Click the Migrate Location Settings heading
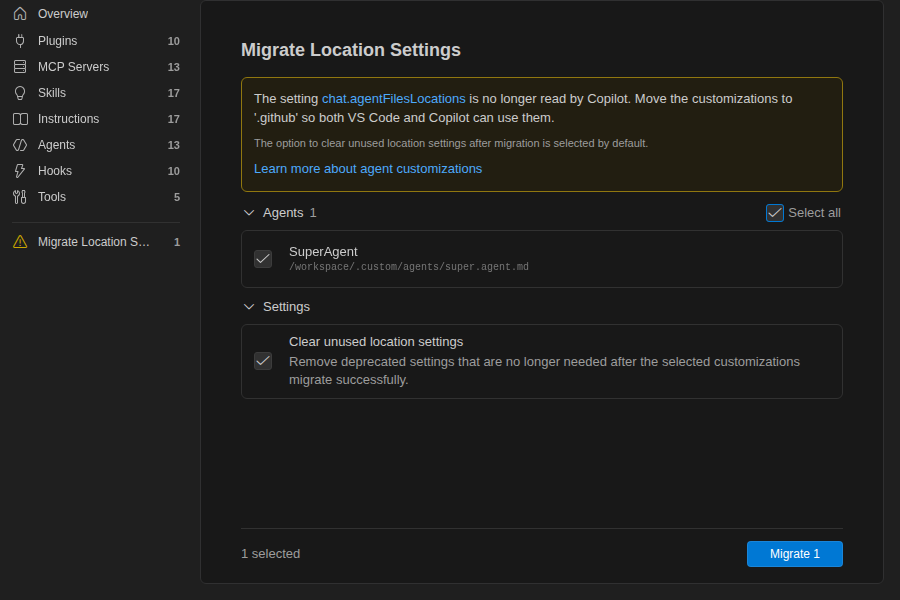The image size is (900, 600). click(x=351, y=50)
